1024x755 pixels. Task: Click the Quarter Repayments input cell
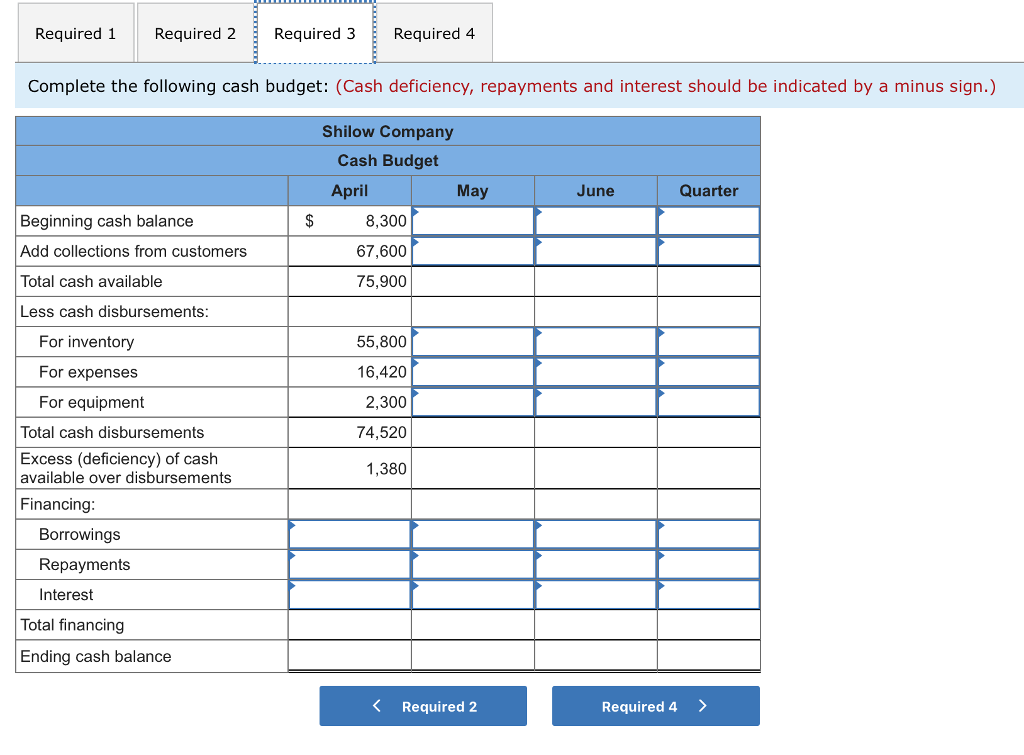coord(708,564)
